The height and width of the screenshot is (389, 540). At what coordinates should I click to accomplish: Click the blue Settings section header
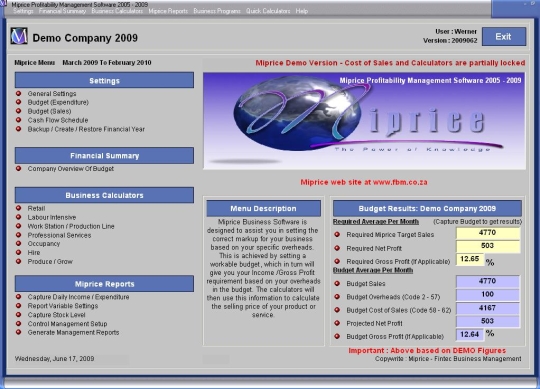(104, 80)
